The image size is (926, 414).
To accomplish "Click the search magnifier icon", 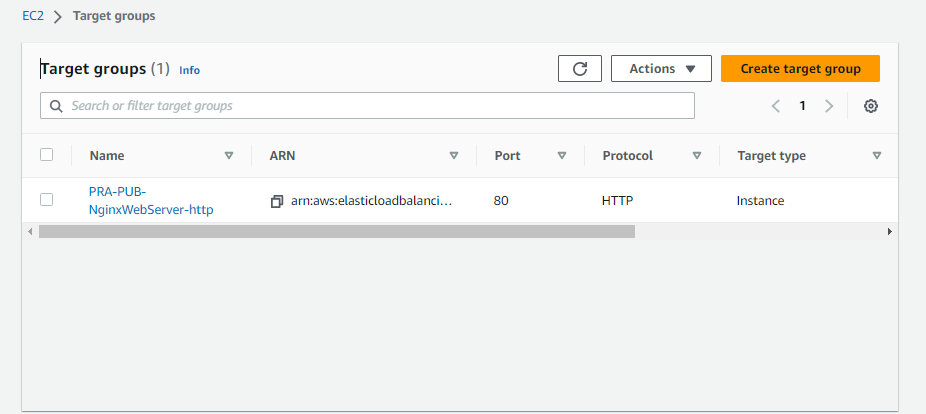I will click(56, 106).
